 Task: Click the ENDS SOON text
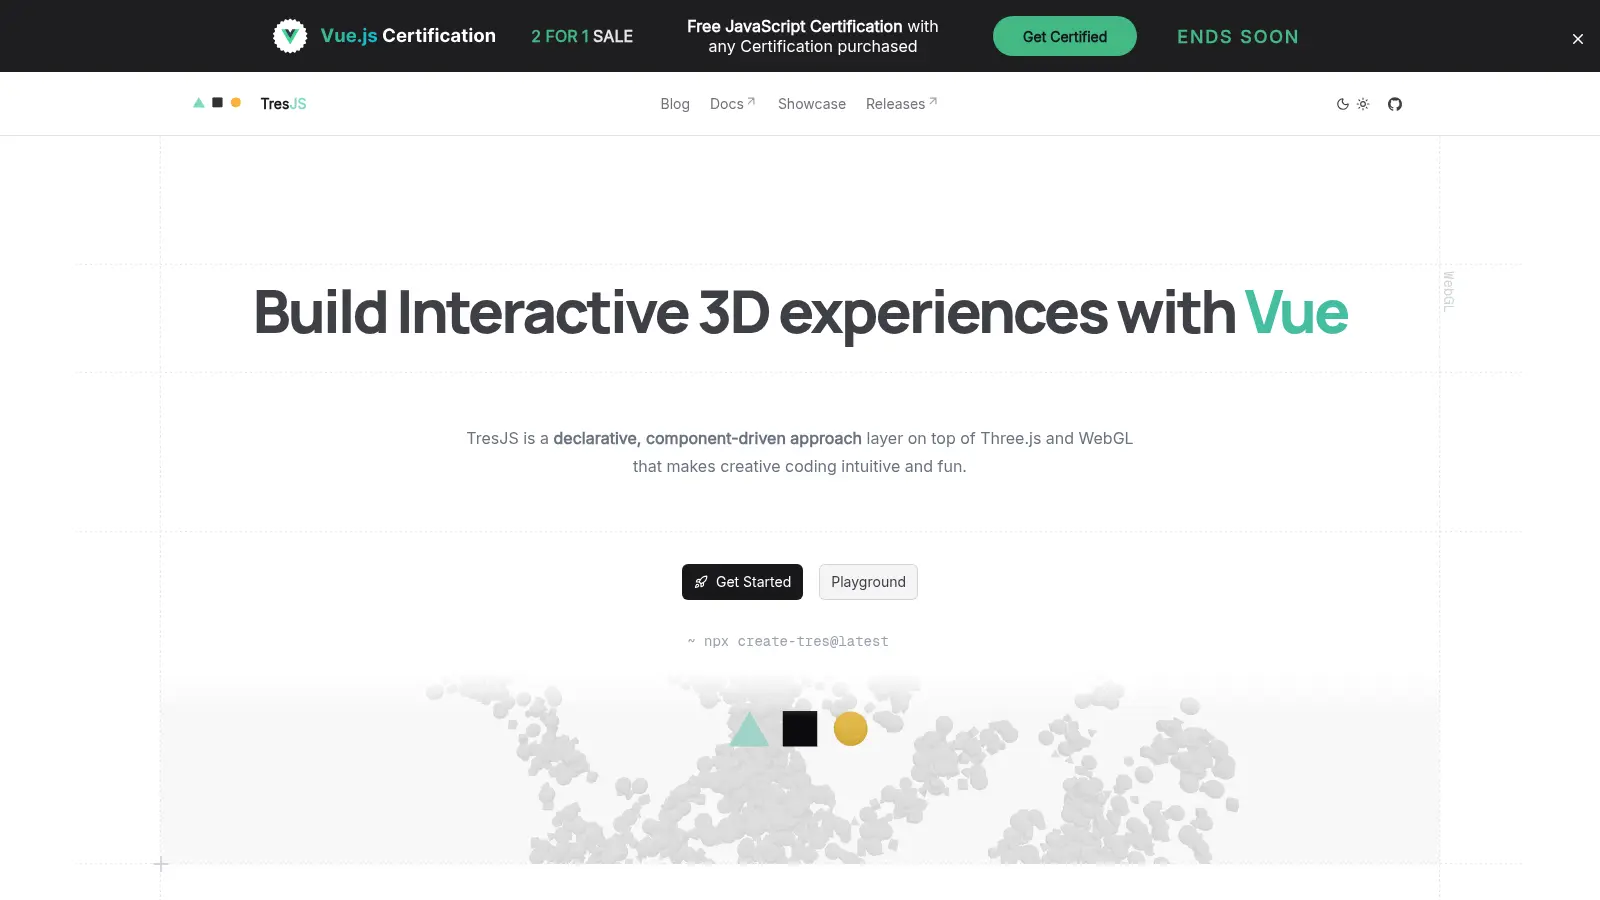[x=1238, y=37]
